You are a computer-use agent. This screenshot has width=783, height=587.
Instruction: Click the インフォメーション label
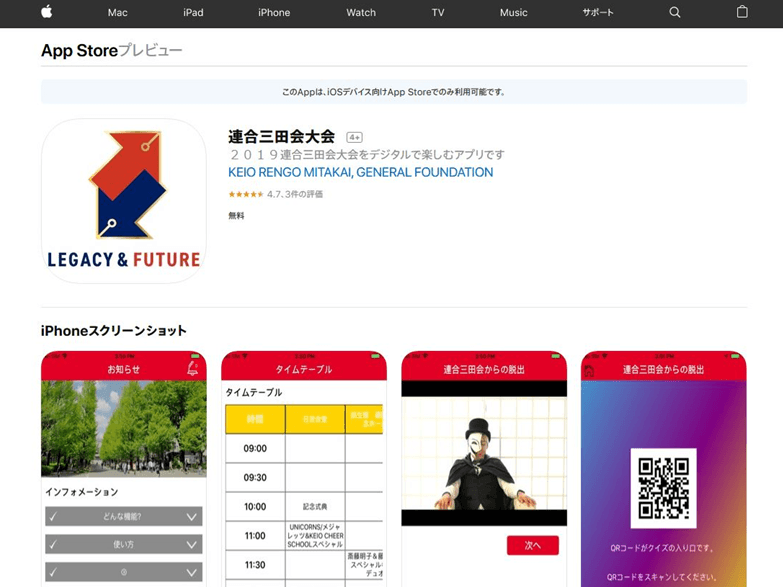click(x=82, y=492)
